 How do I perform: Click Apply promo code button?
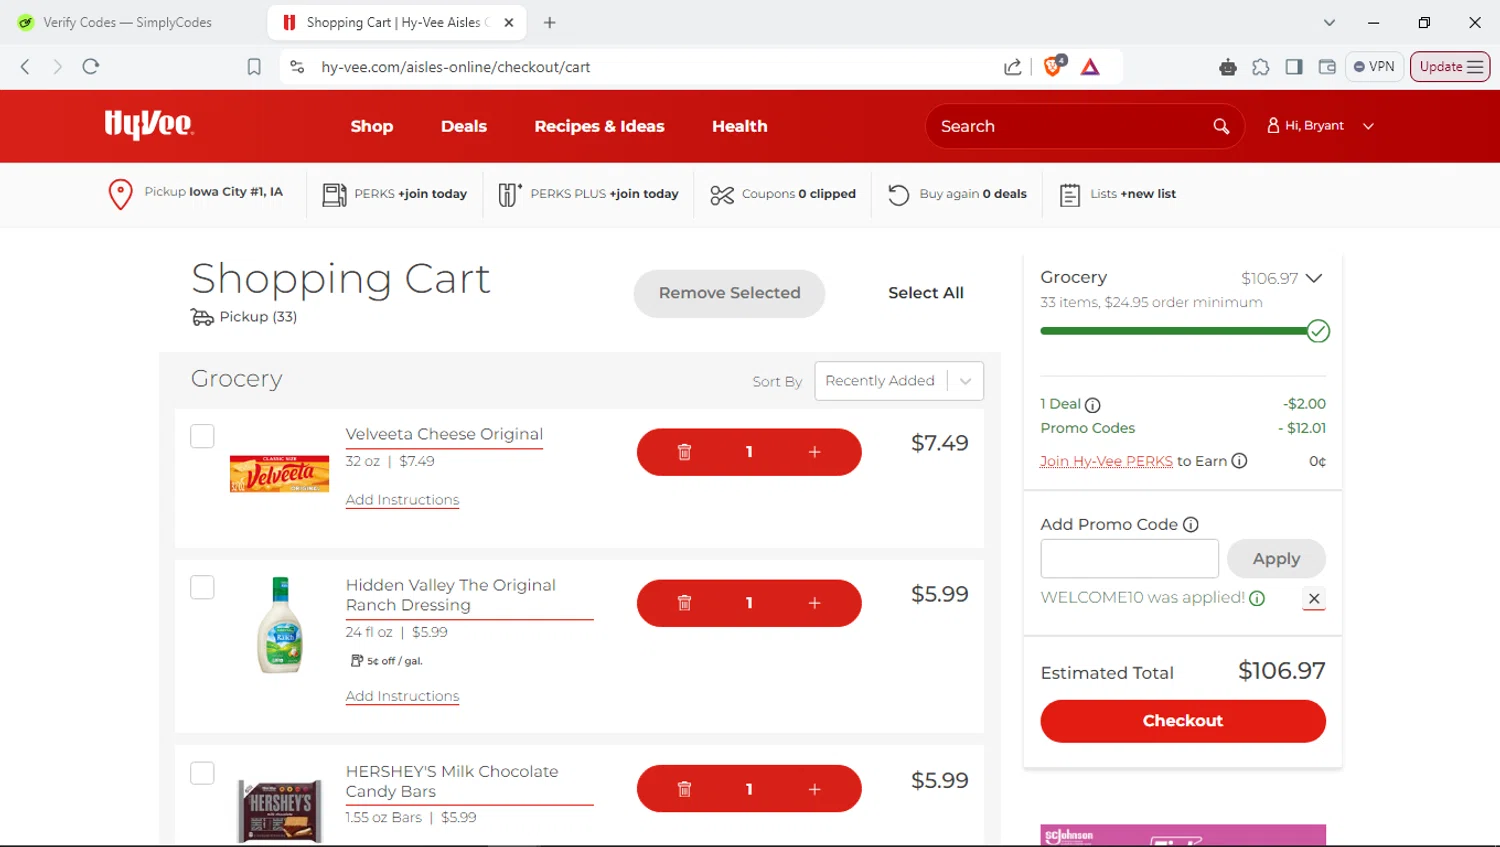(x=1276, y=559)
